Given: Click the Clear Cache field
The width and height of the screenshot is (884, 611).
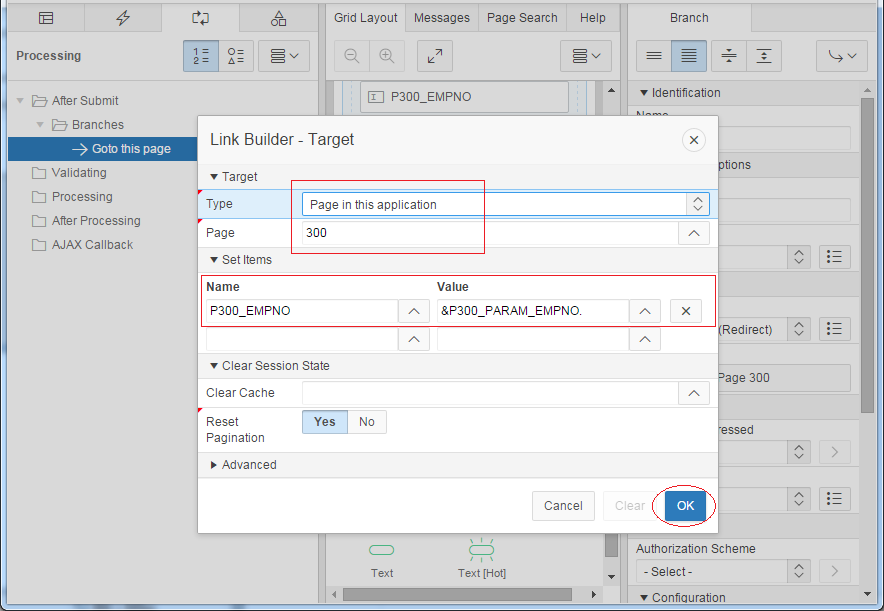Looking at the screenshot, I should coord(489,393).
